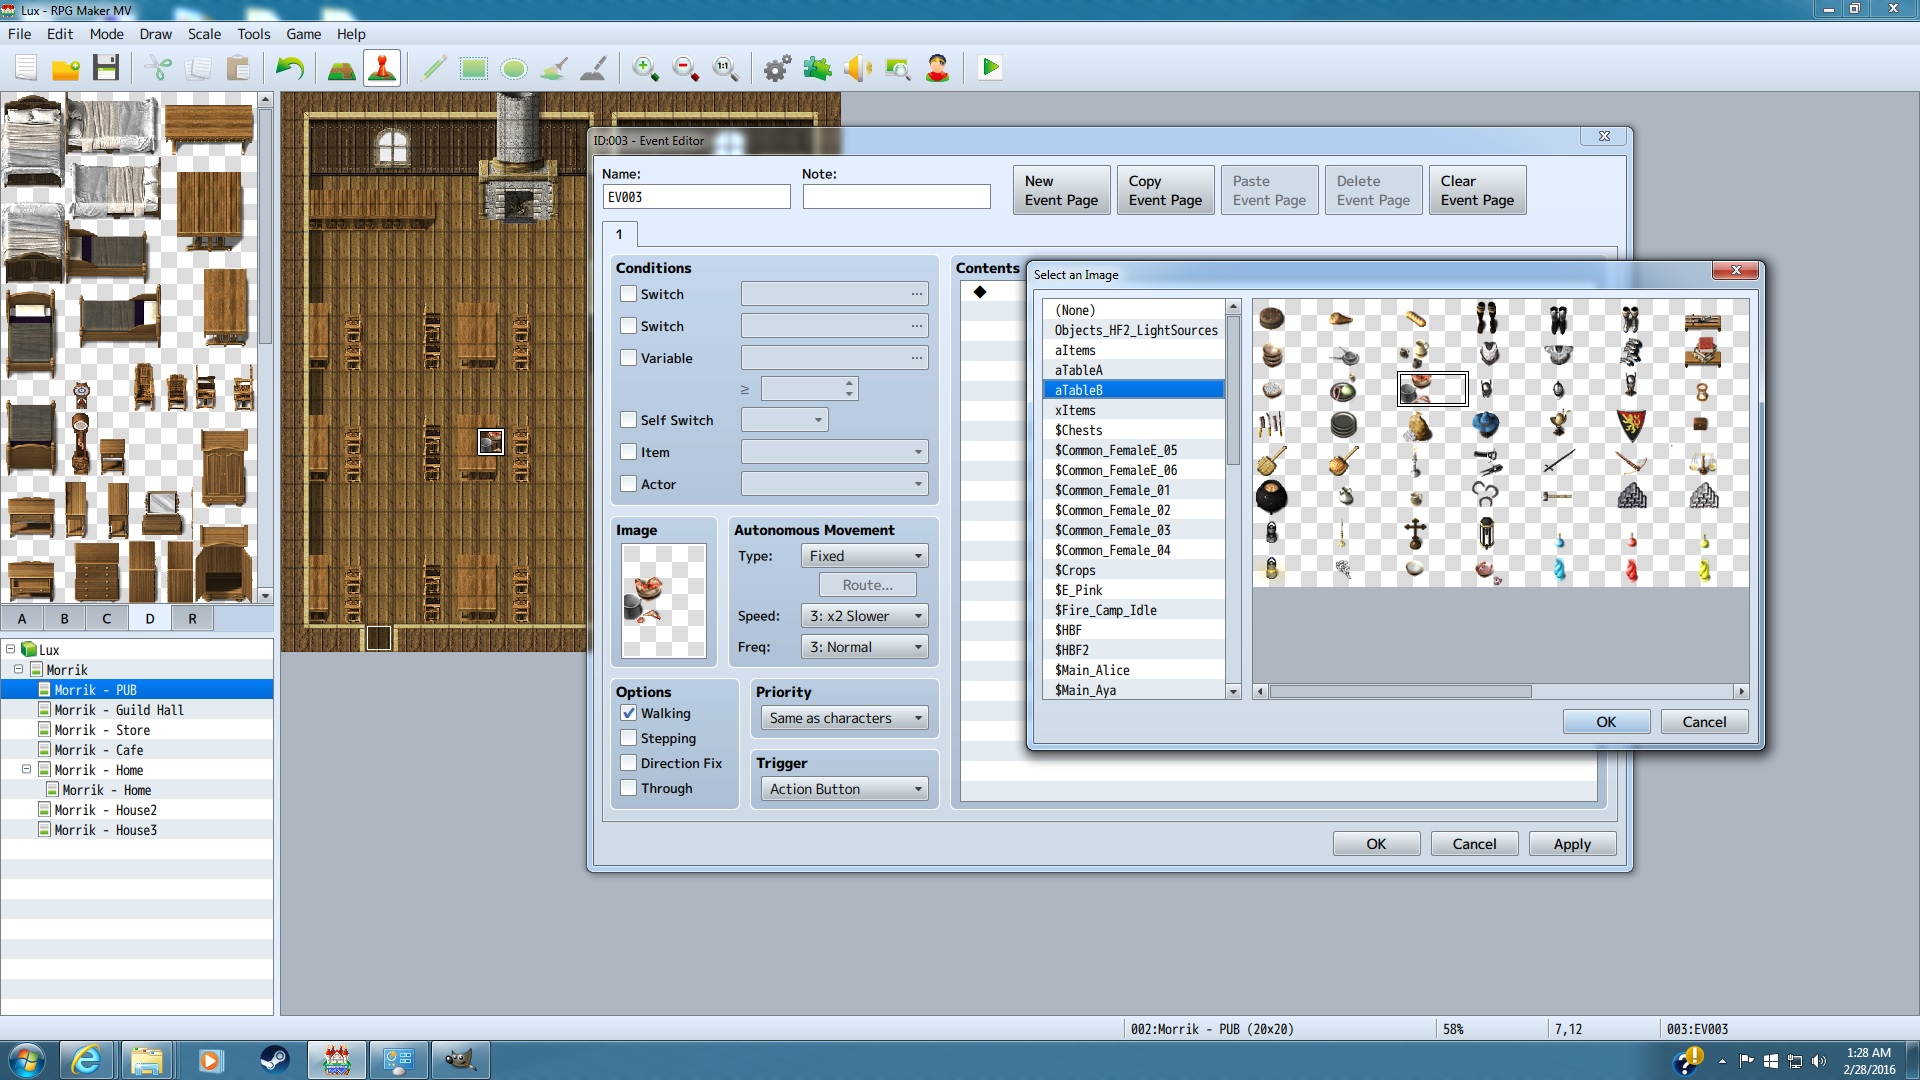Collapse the Morrik - Home tree node
Image resolution: width=1920 pixels, height=1080 pixels.
pyautogui.click(x=27, y=770)
